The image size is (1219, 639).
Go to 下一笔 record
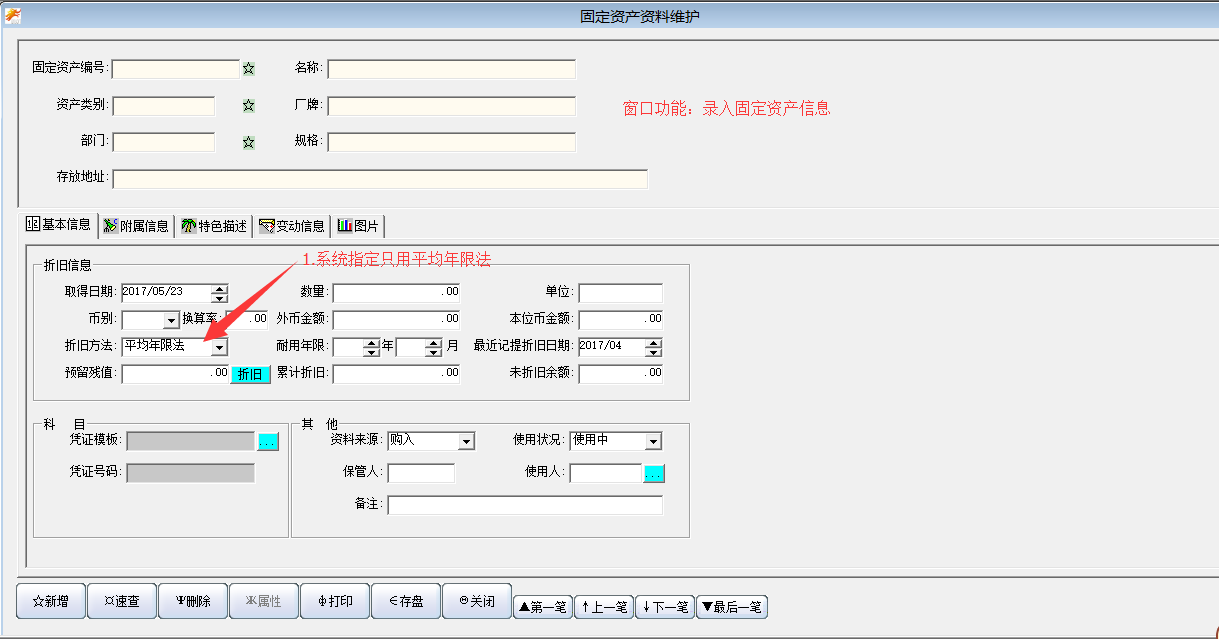tap(665, 607)
